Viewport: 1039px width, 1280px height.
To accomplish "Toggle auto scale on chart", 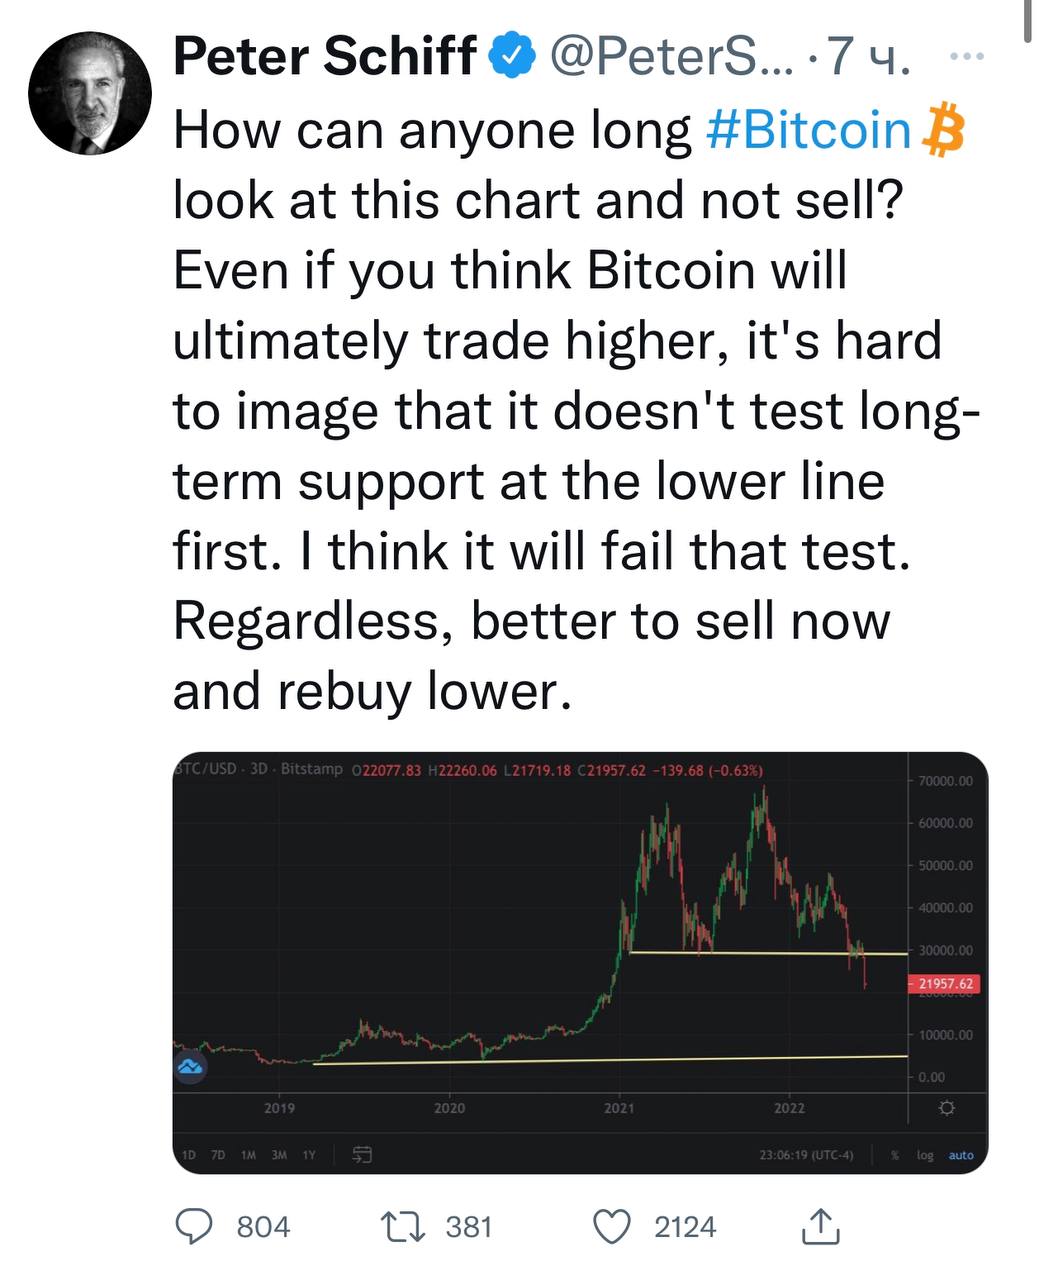I will click(x=961, y=1155).
